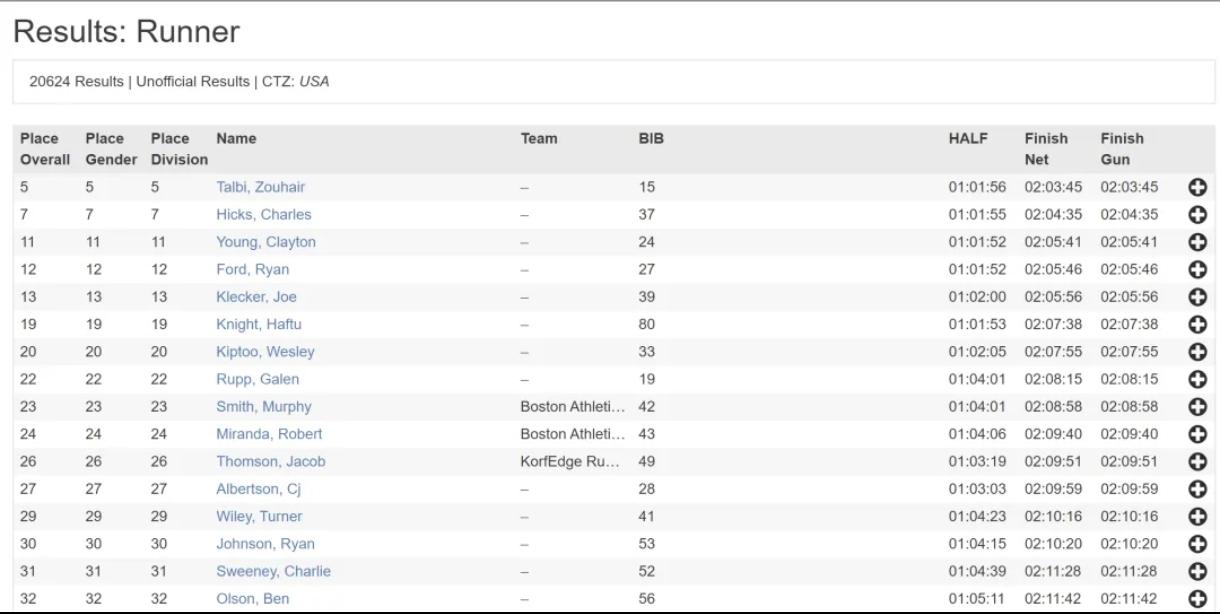Click plus icon in Young, Clayton row
Viewport: 1220px width, 614px height.
click(x=1197, y=242)
